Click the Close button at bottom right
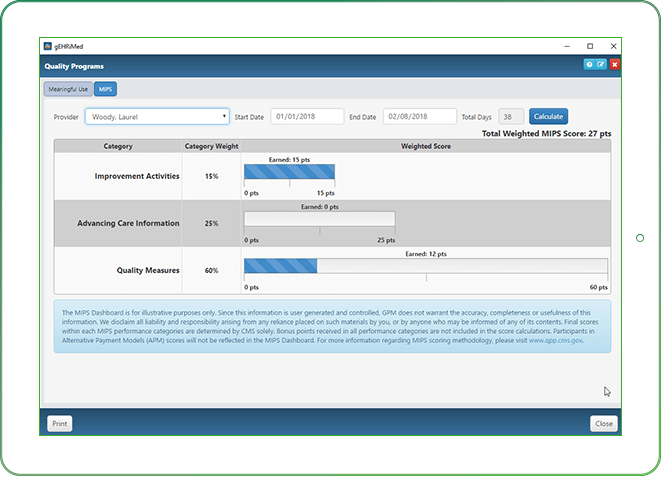This screenshot has height=477, width=661. coord(603,423)
